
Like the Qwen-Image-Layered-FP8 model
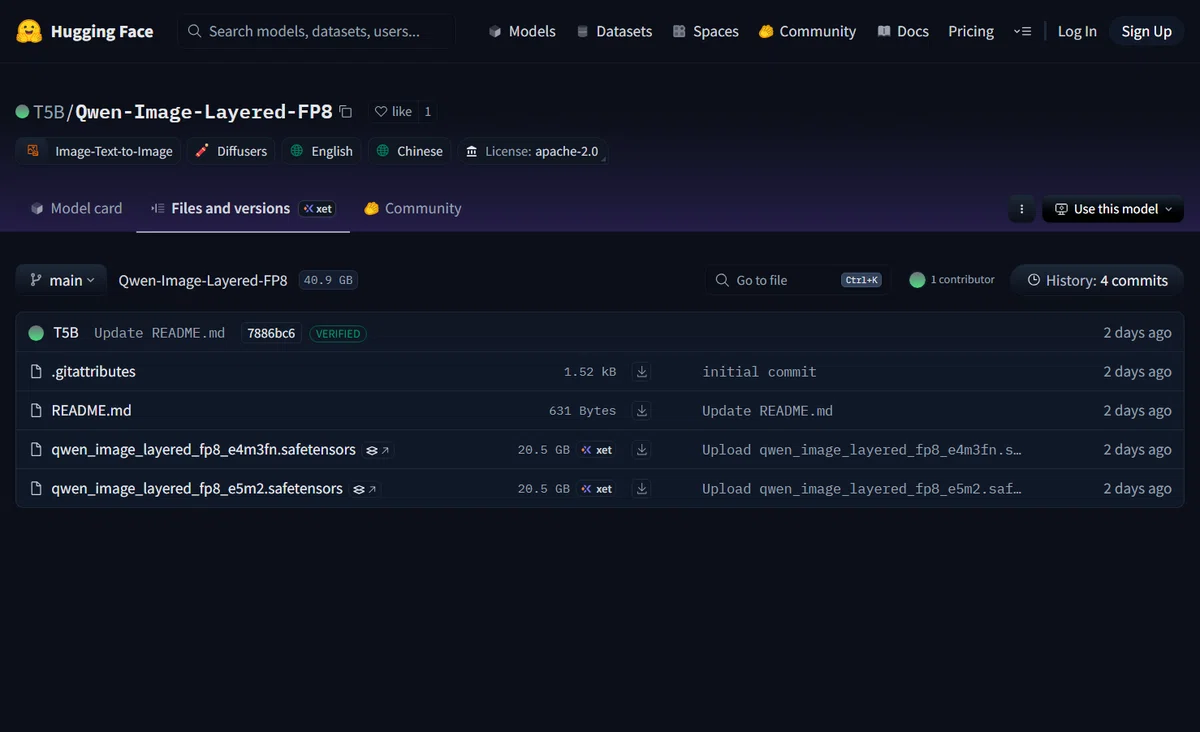pos(393,111)
